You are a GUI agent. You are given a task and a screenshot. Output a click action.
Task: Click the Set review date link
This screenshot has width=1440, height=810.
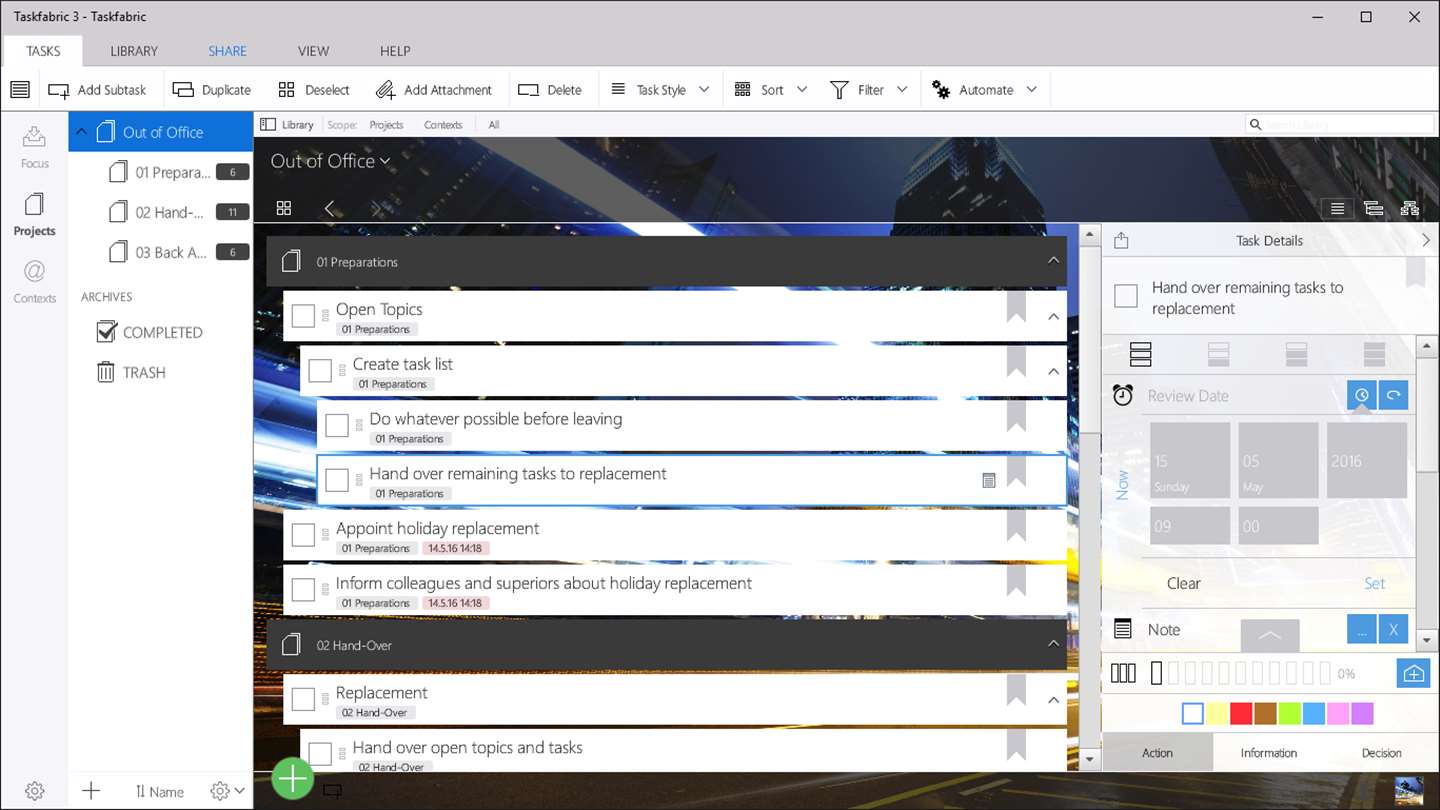(1375, 583)
